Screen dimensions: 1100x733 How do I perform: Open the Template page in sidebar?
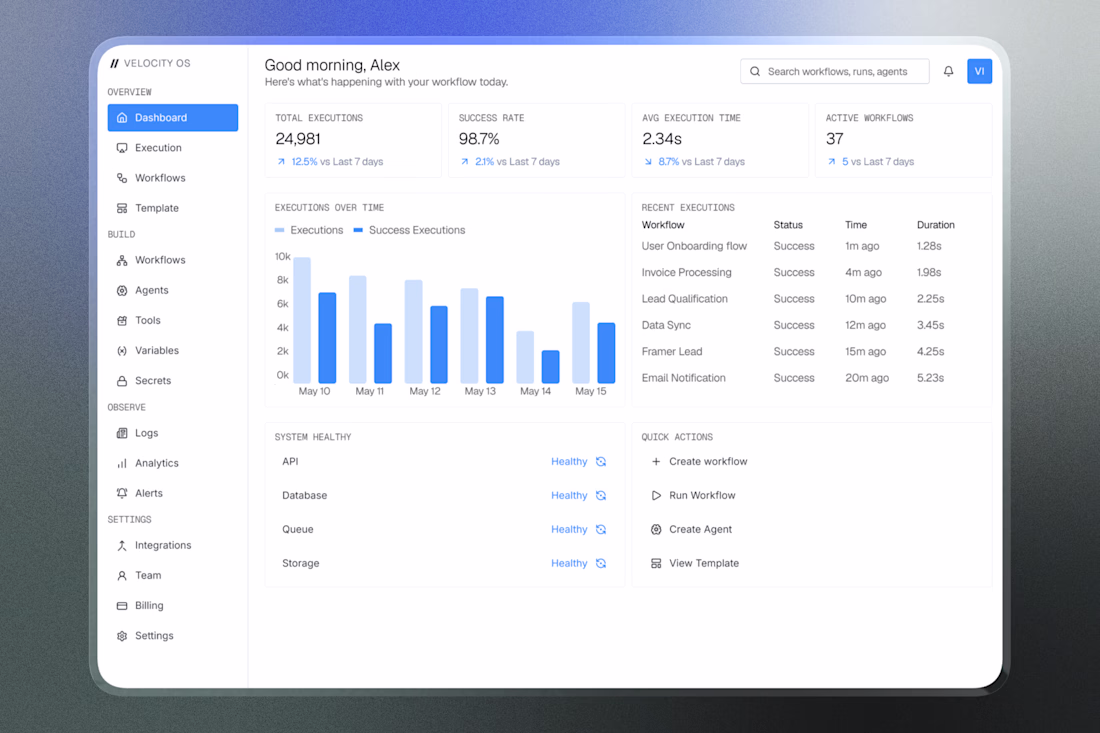(x=173, y=208)
